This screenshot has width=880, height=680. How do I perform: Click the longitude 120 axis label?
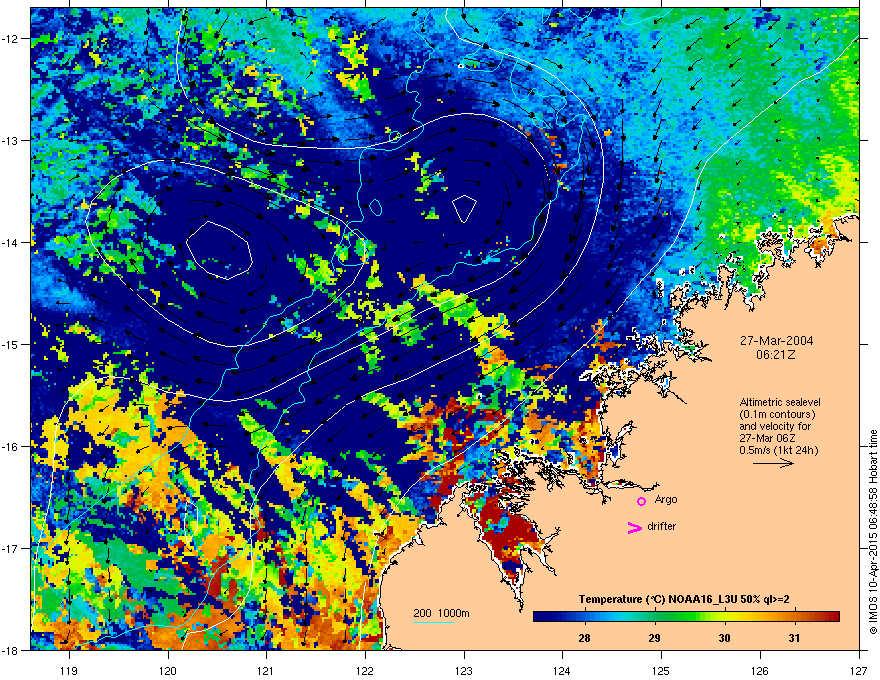[168, 670]
